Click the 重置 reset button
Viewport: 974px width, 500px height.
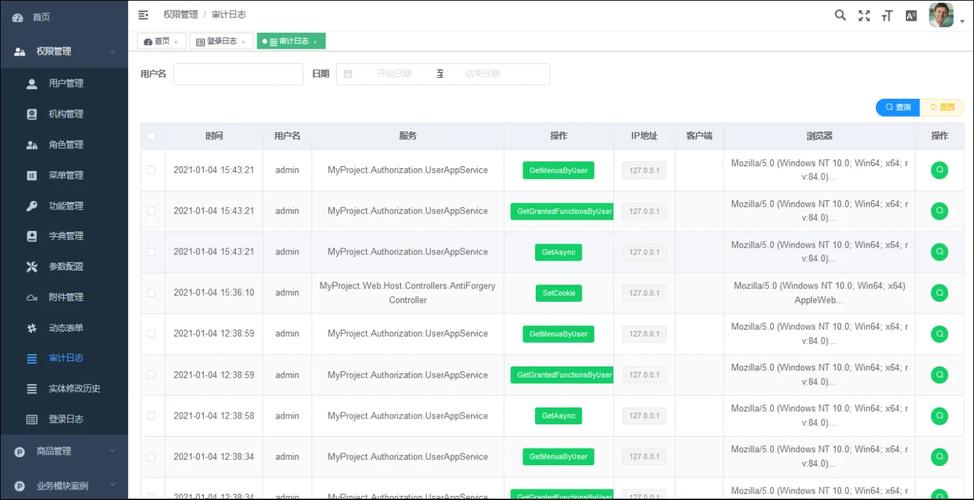pyautogui.click(x=943, y=107)
